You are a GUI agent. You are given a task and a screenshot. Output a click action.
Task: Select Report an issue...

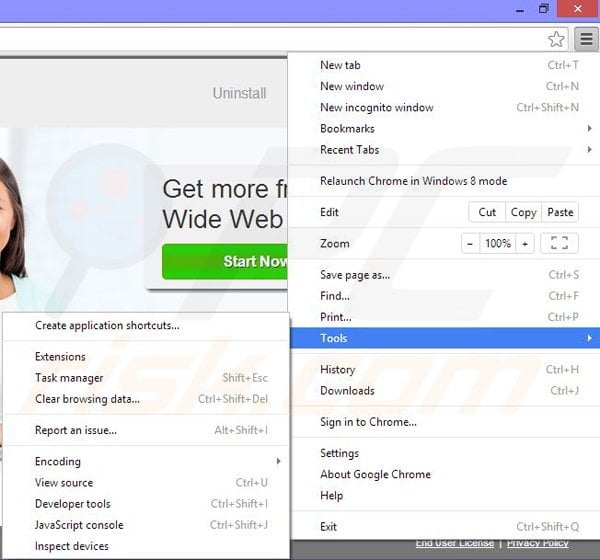pos(146,430)
